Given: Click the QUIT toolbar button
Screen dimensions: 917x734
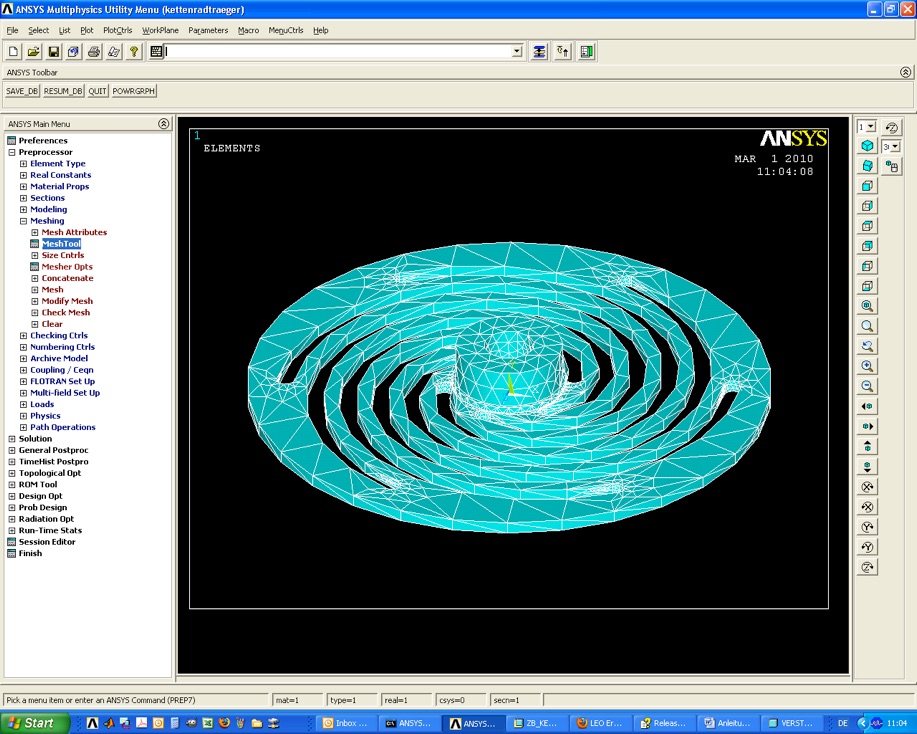Looking at the screenshot, I should coord(98,91).
